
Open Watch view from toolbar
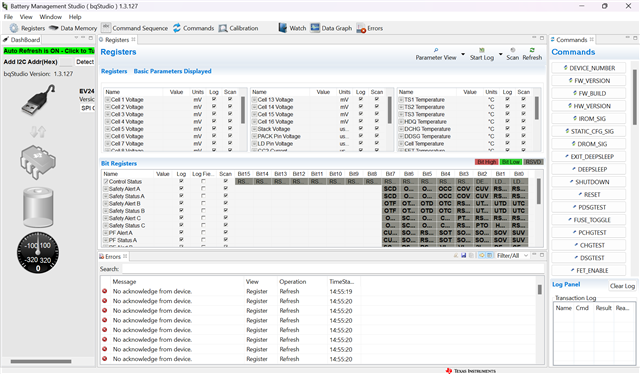tap(292, 28)
